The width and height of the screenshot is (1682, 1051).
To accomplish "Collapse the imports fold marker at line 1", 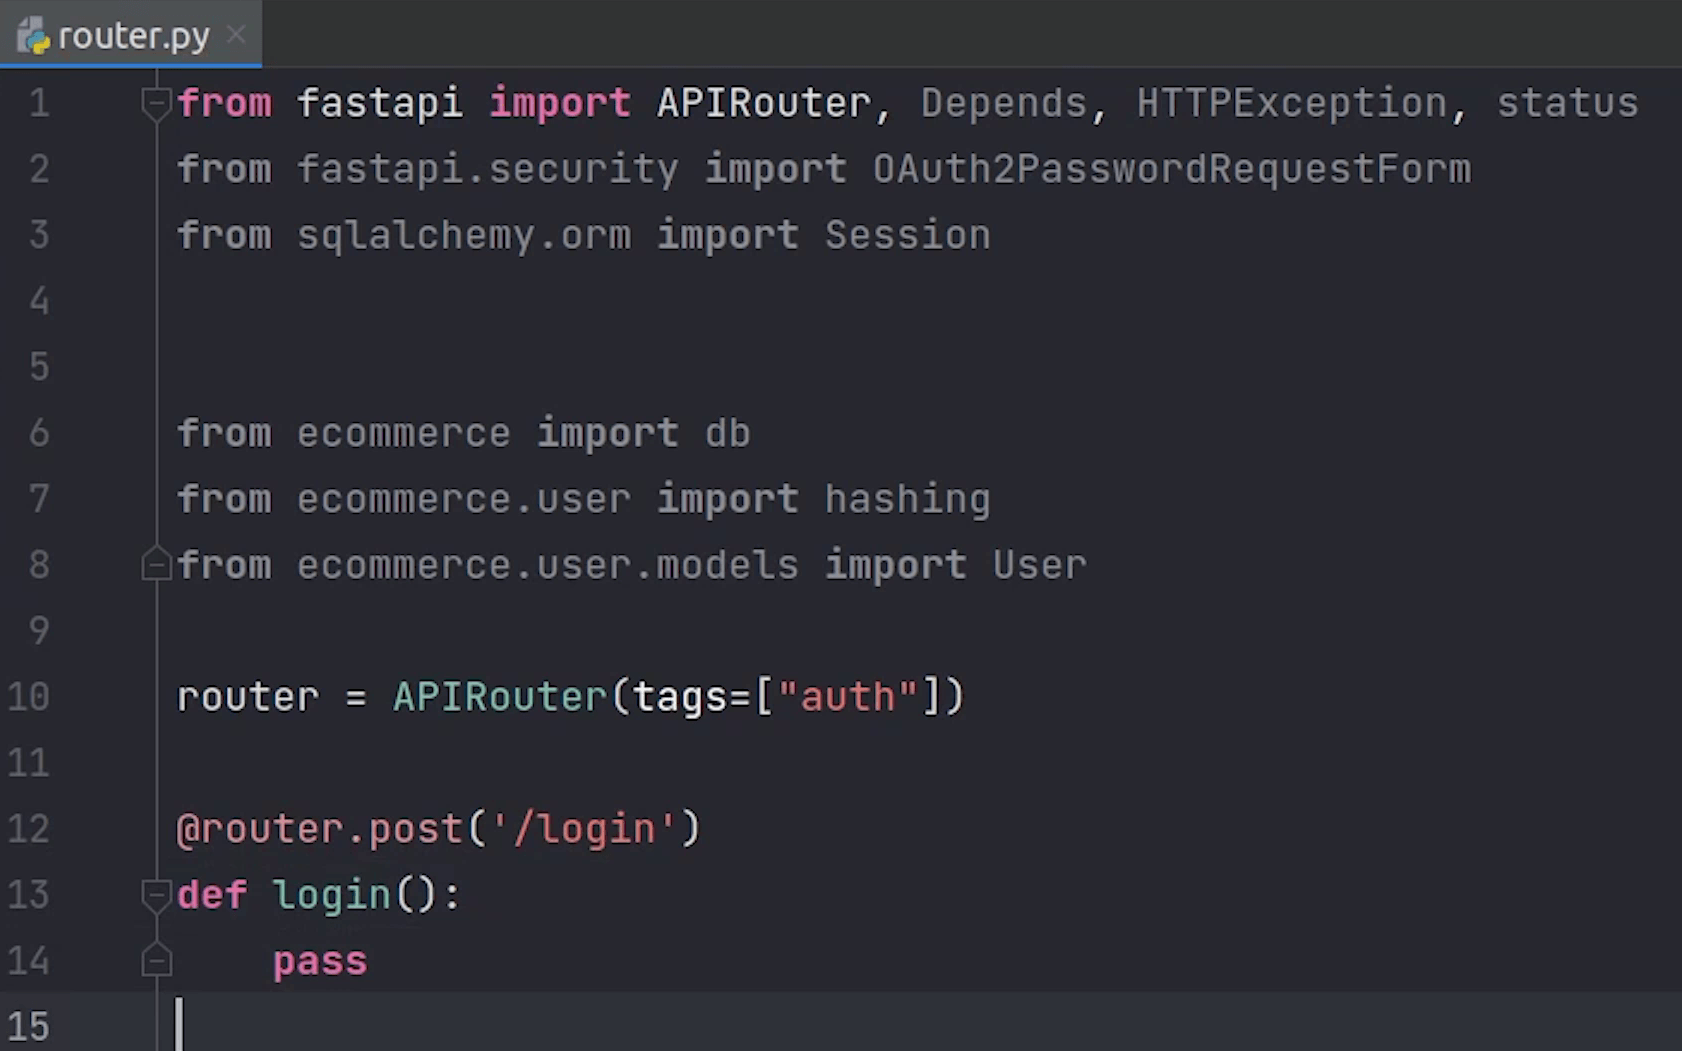I will [156, 102].
